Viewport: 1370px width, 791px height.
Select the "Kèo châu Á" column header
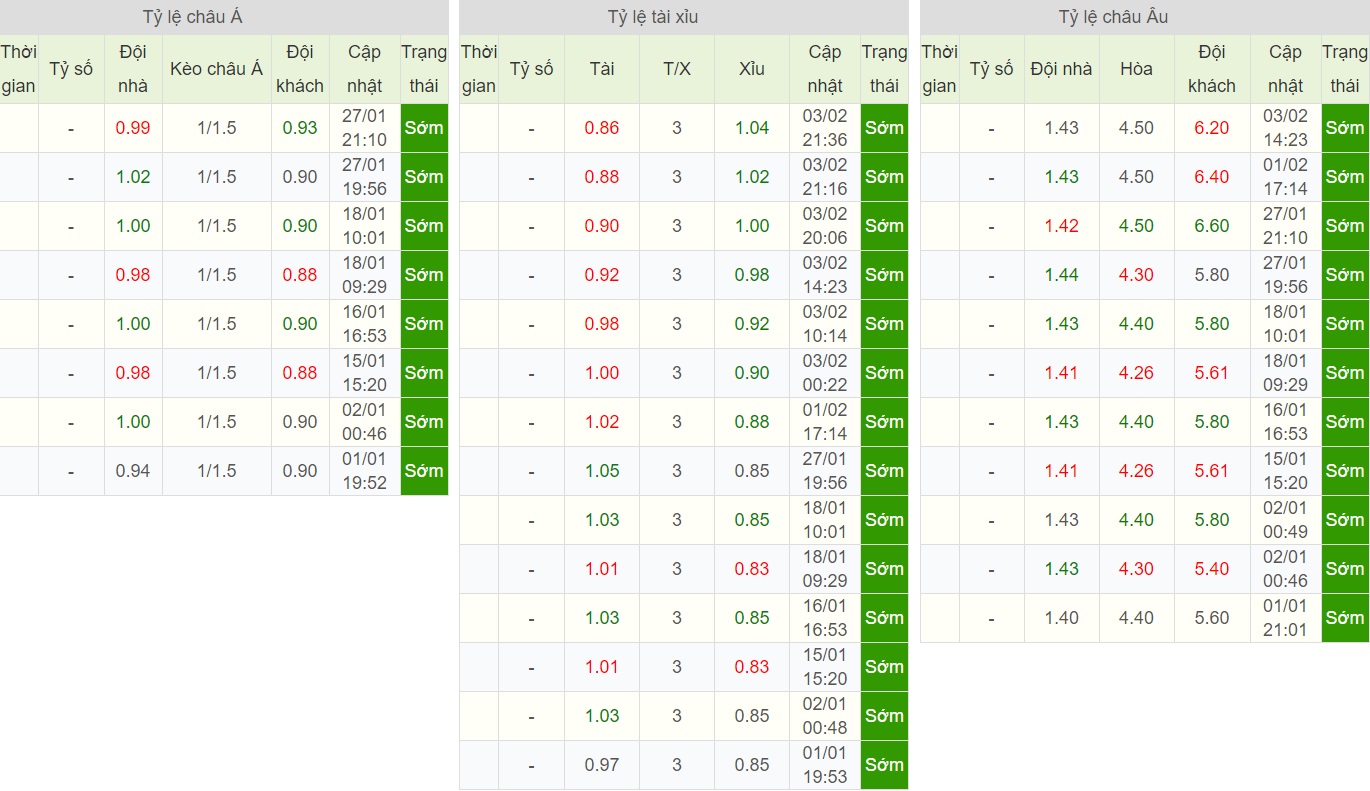[216, 69]
